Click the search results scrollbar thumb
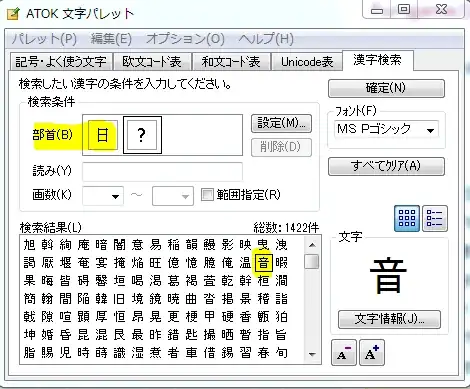 312,261
